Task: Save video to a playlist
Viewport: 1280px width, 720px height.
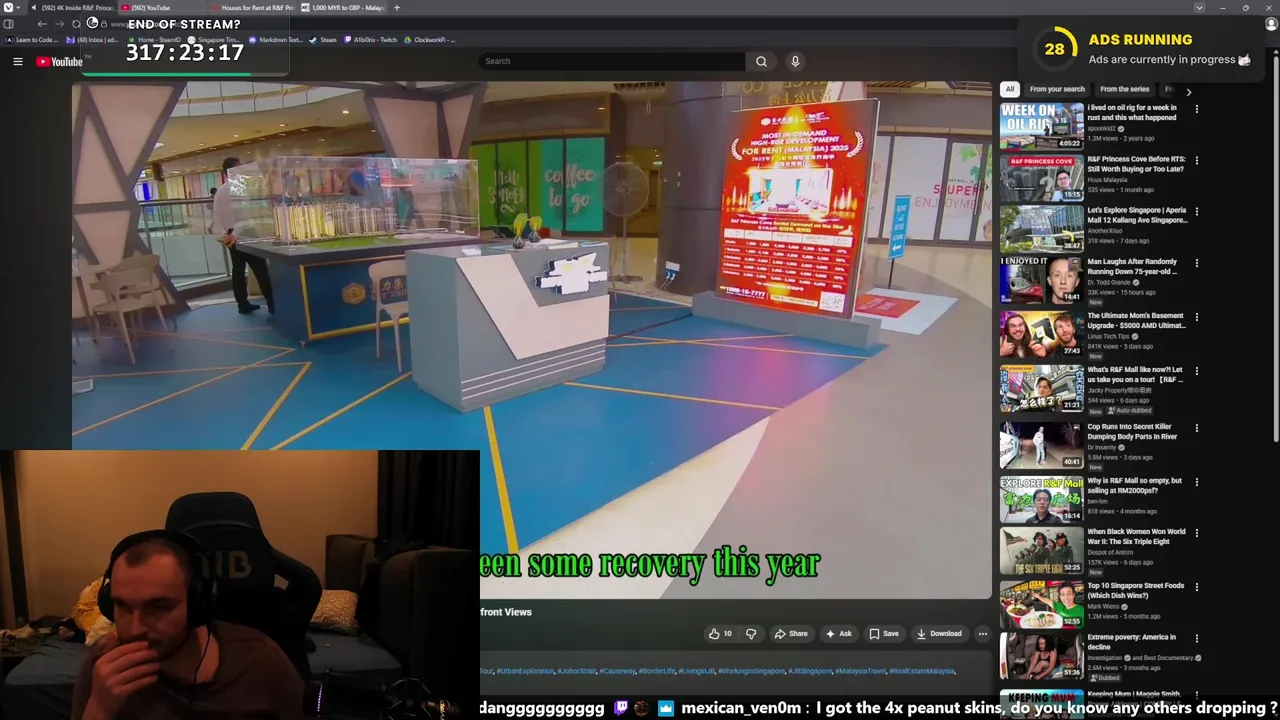Action: pos(884,633)
